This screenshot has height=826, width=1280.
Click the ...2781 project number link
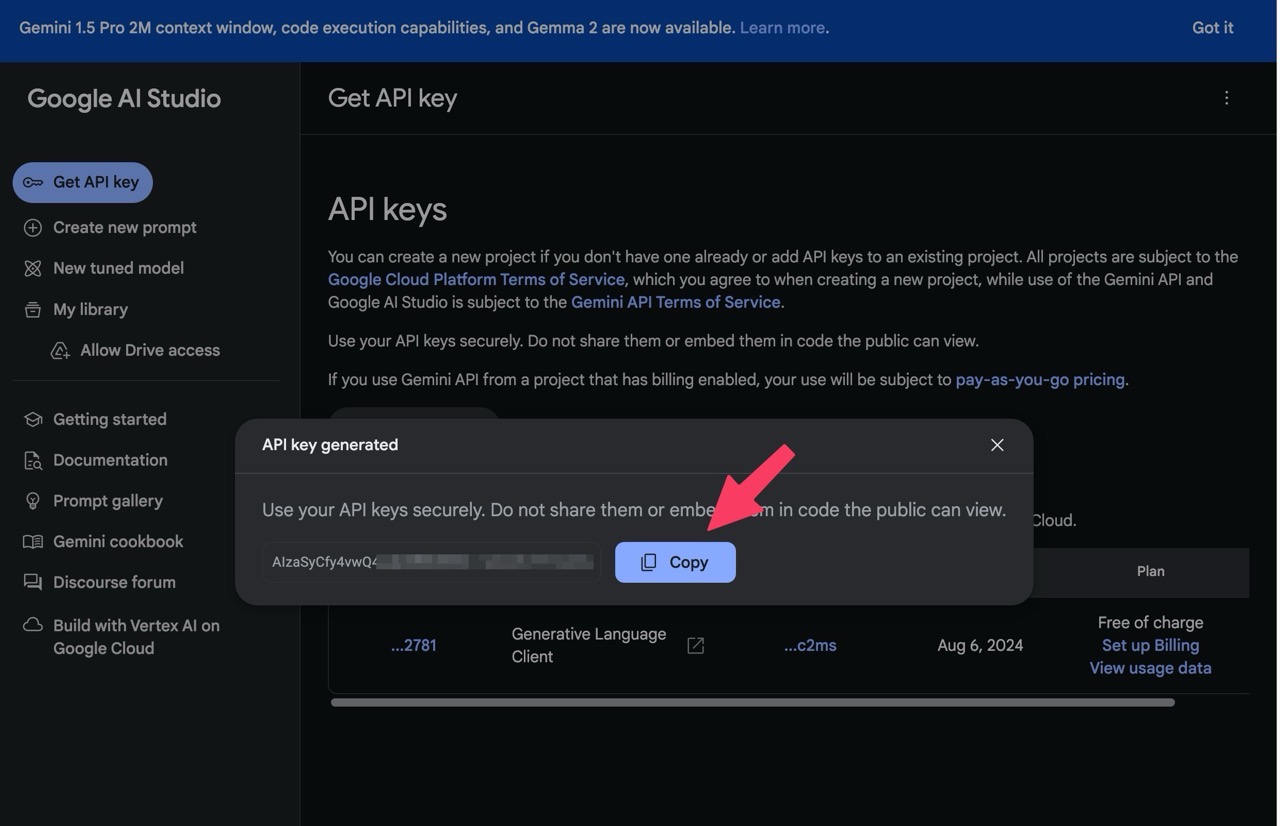(x=414, y=646)
